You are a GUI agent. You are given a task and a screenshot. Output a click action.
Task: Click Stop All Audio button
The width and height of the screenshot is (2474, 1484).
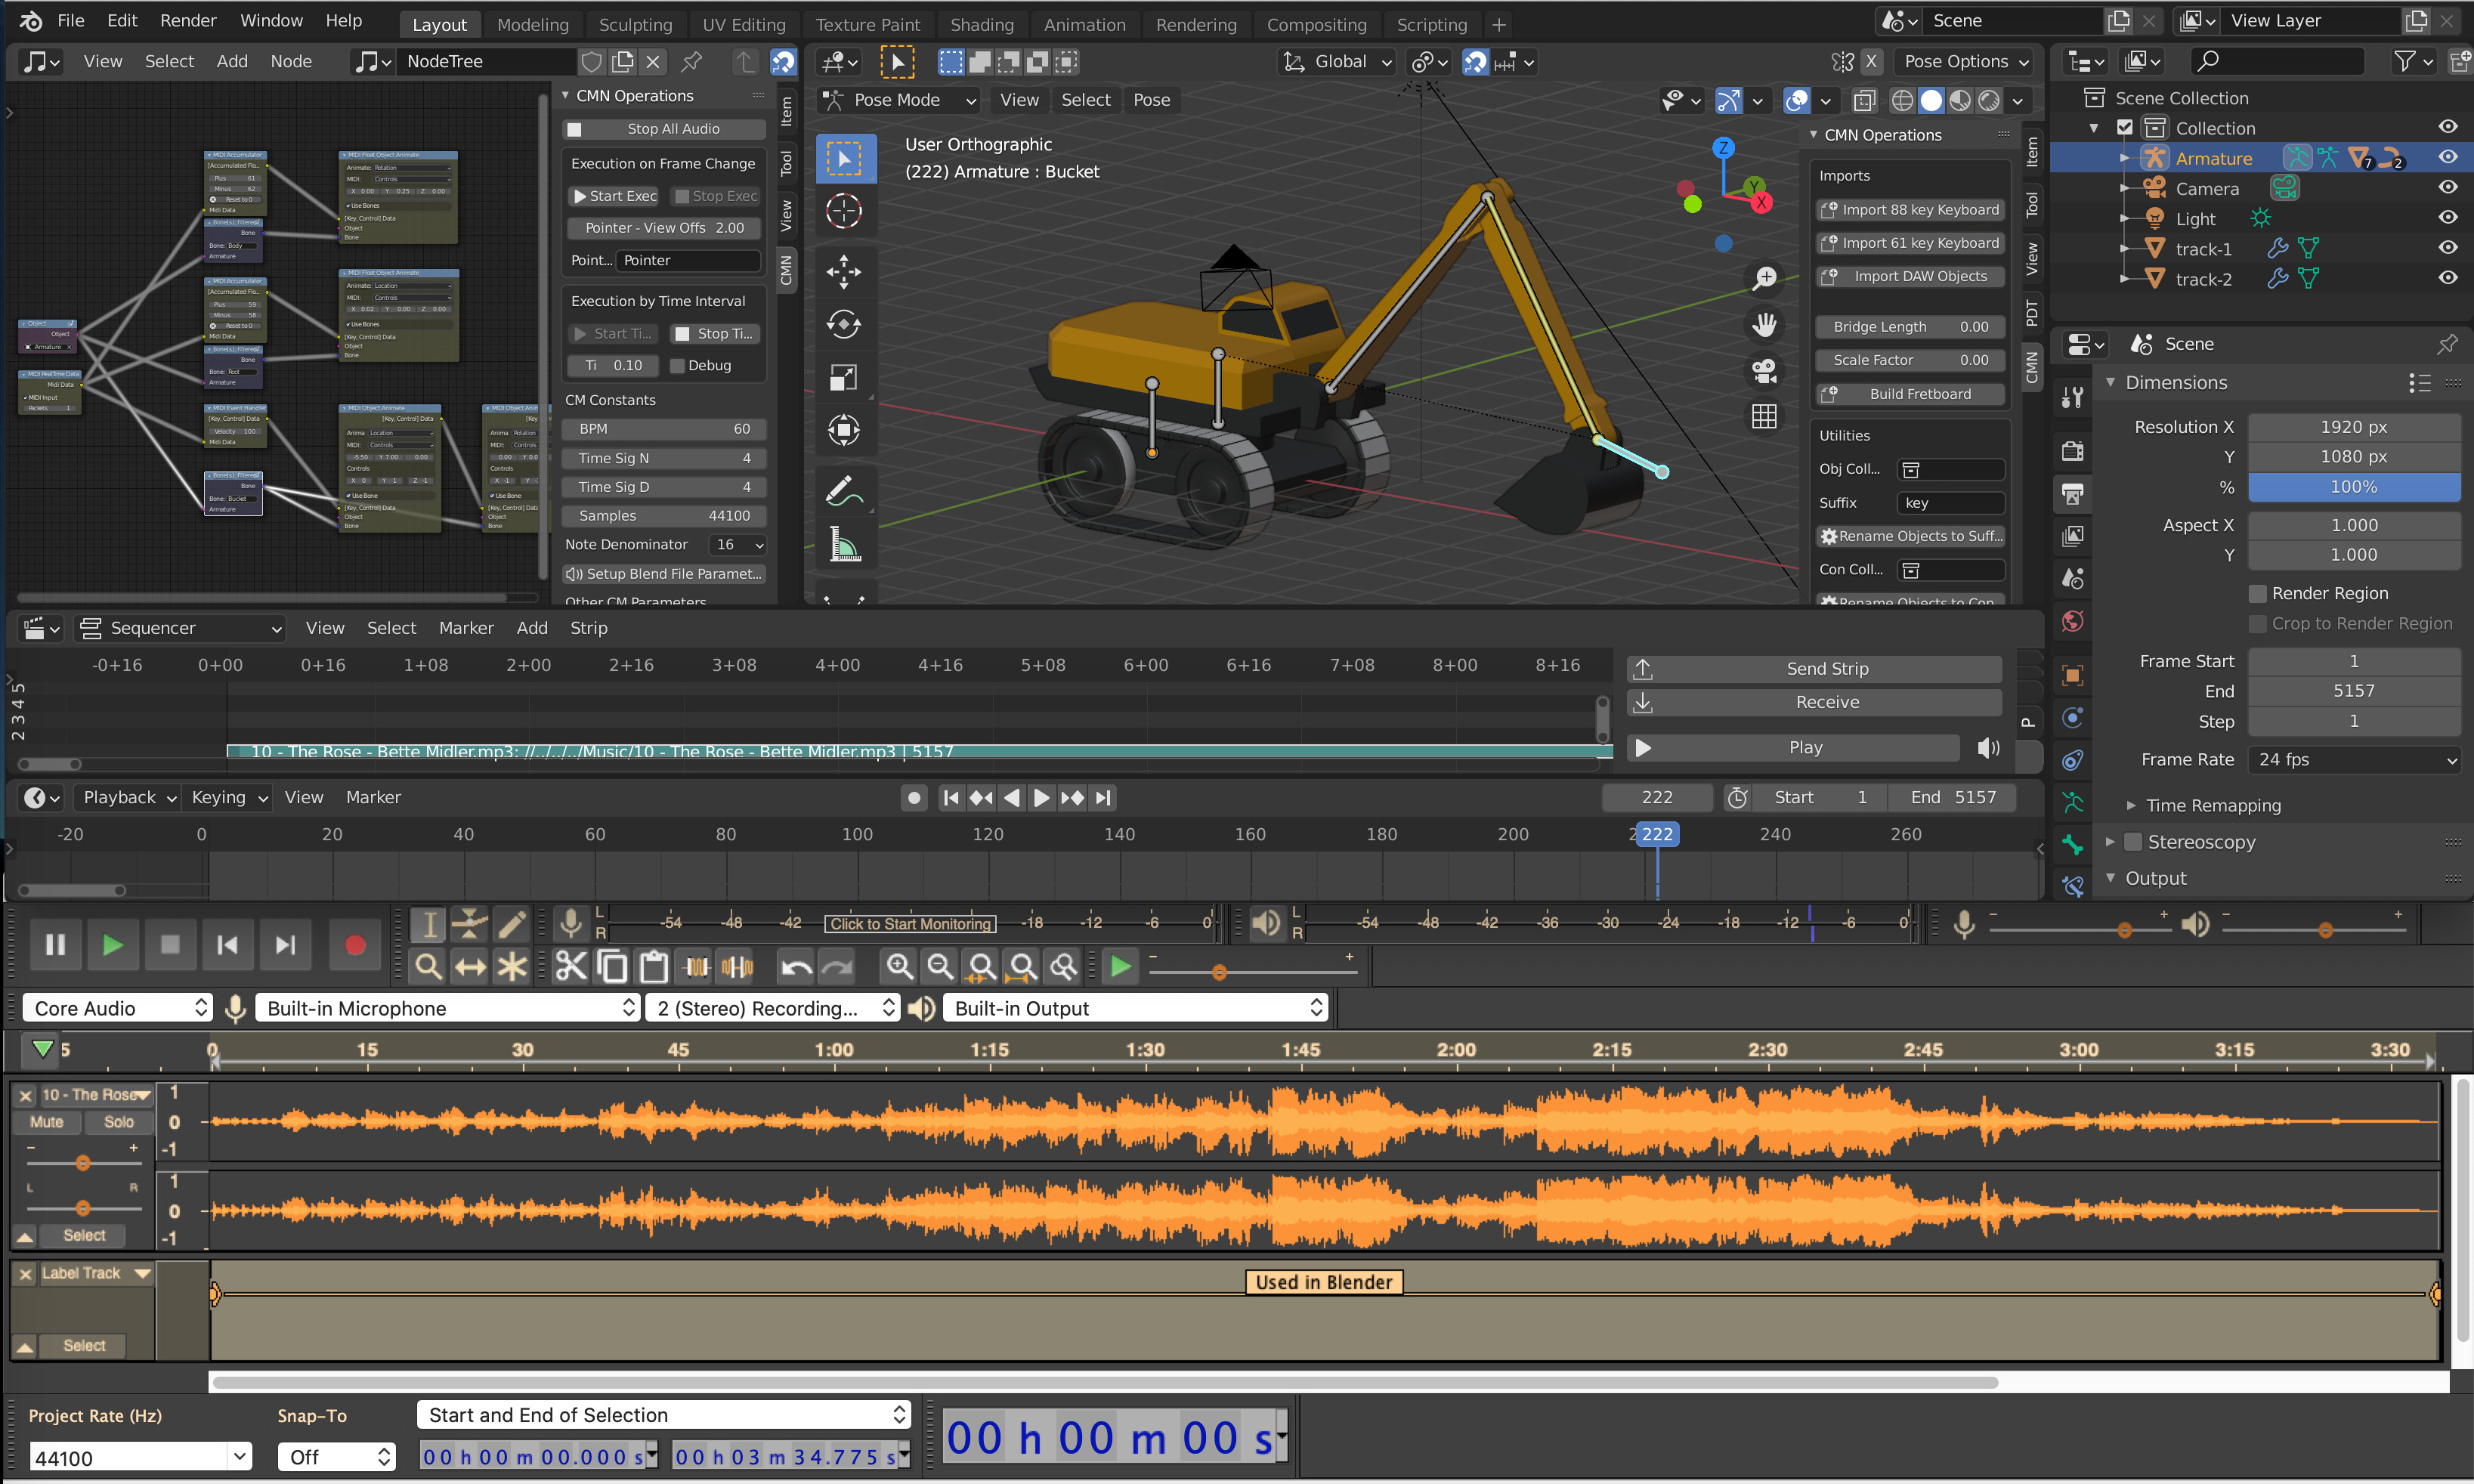click(x=664, y=129)
